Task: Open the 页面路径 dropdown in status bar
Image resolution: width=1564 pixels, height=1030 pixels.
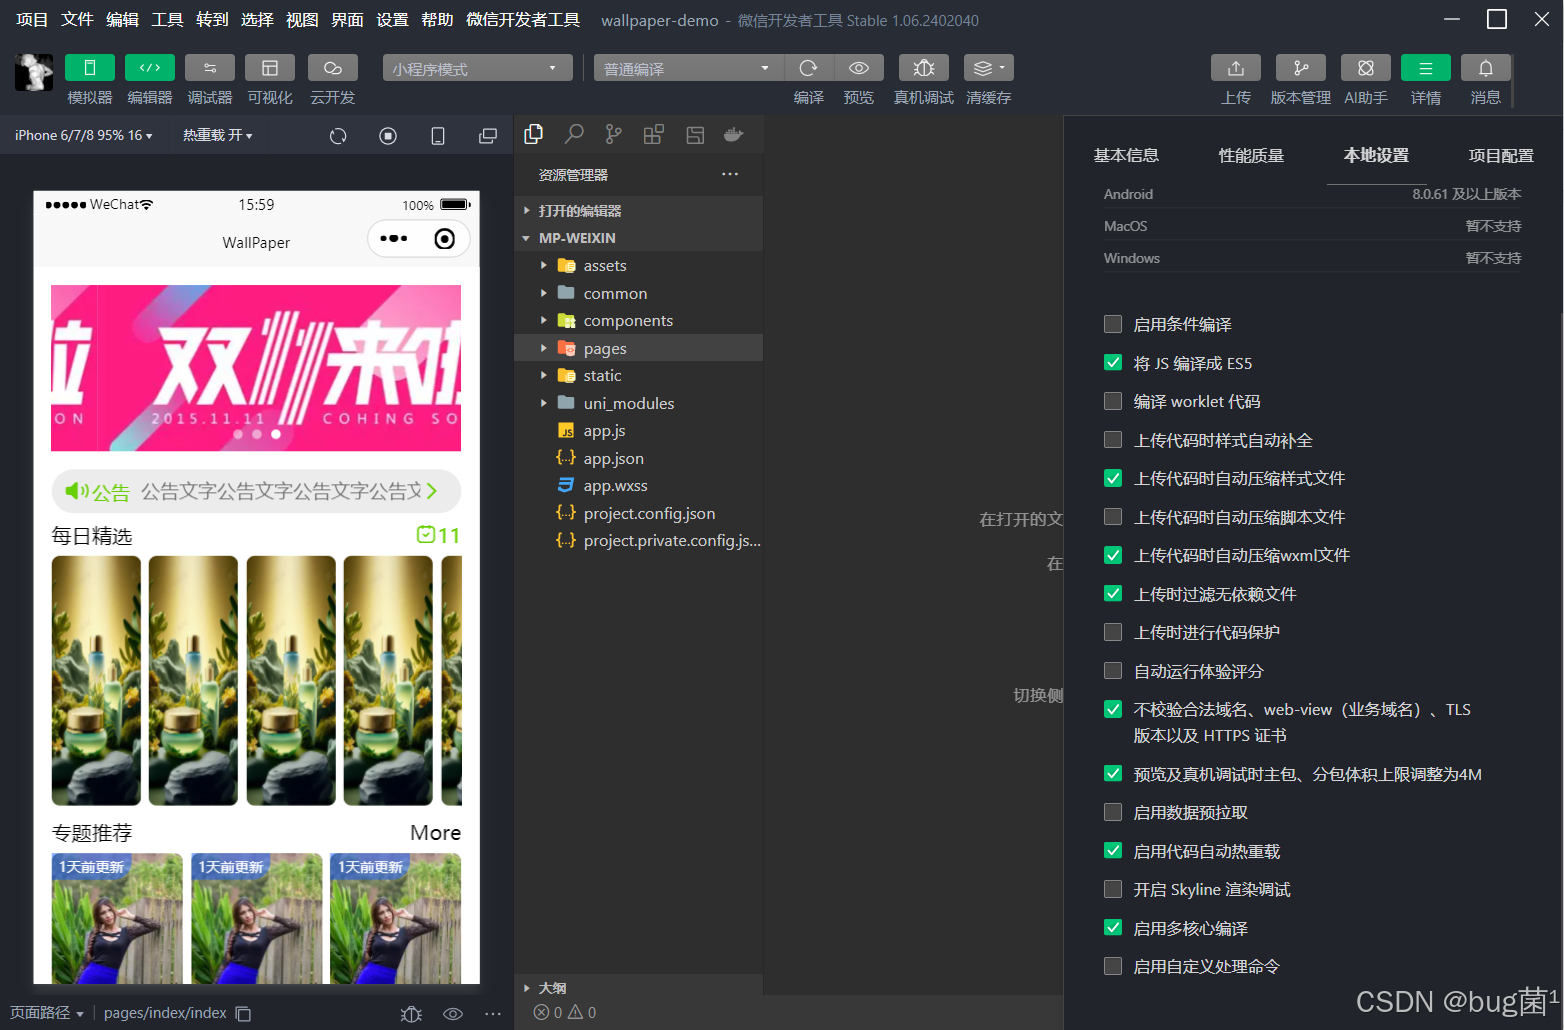Action: tap(47, 1013)
